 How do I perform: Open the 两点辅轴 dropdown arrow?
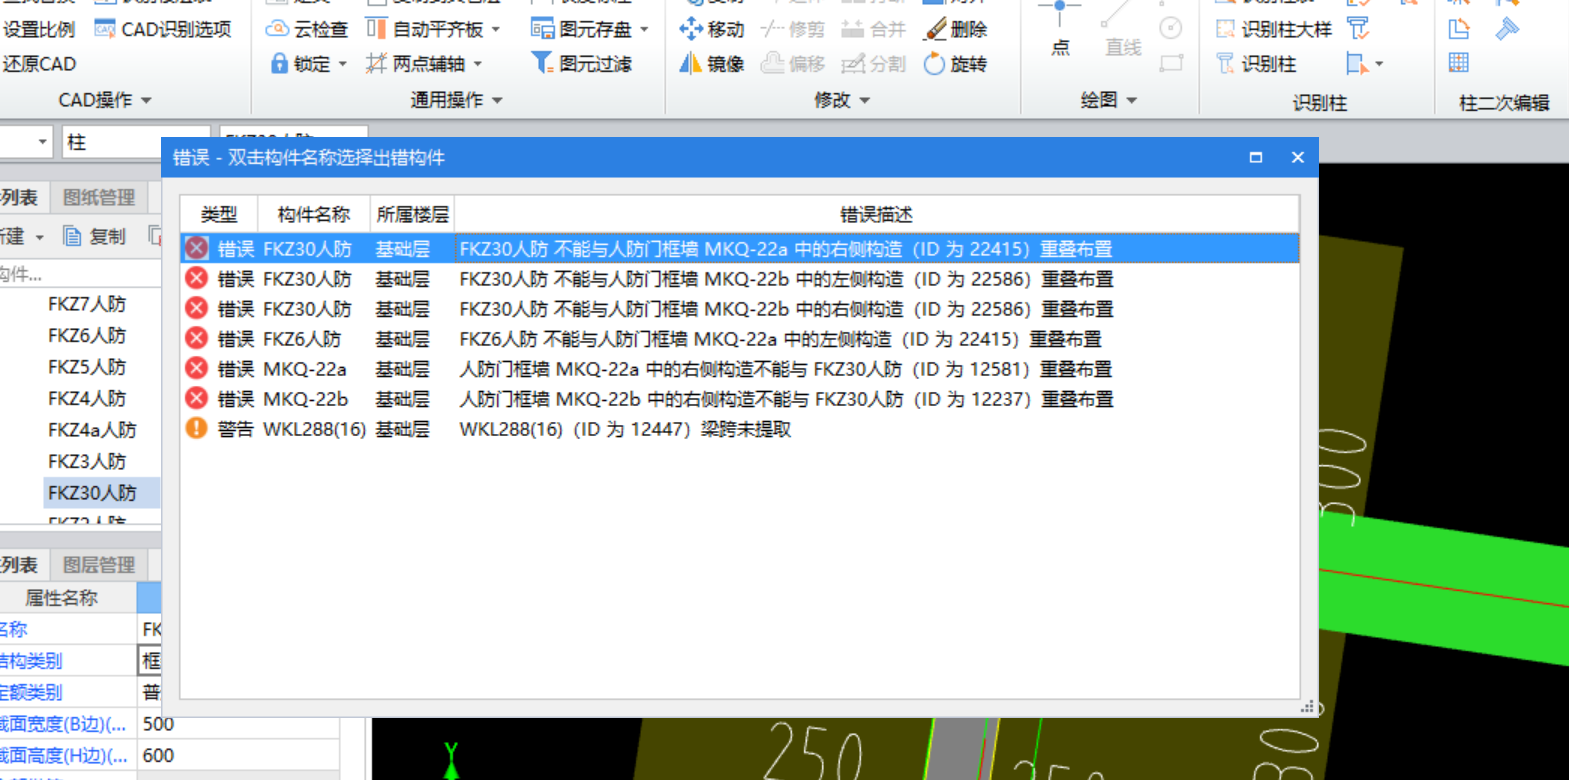(x=478, y=64)
